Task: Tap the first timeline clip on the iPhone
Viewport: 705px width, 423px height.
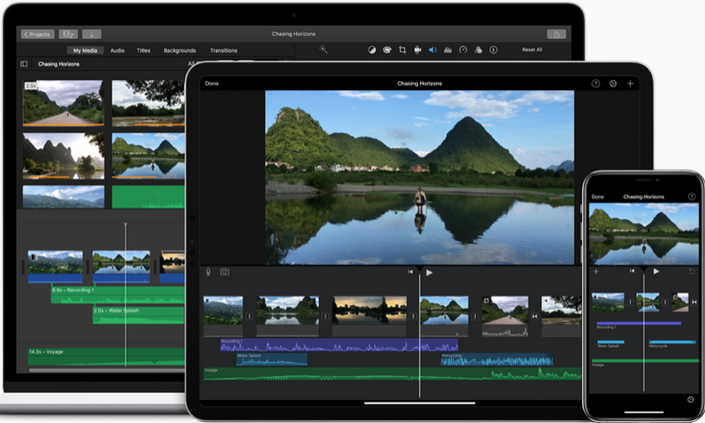Action: point(608,302)
